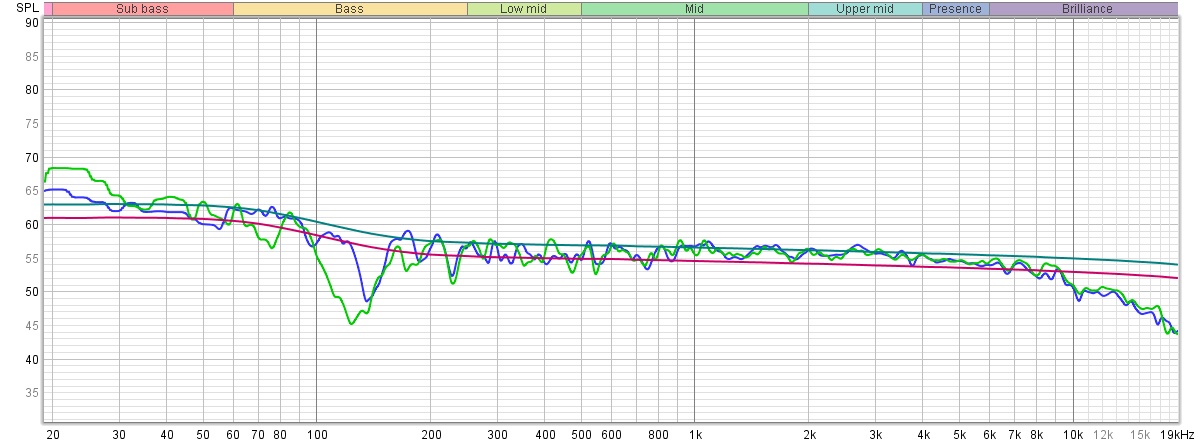Click the 90 dB axis value
The image size is (1200, 447).
coord(32,22)
